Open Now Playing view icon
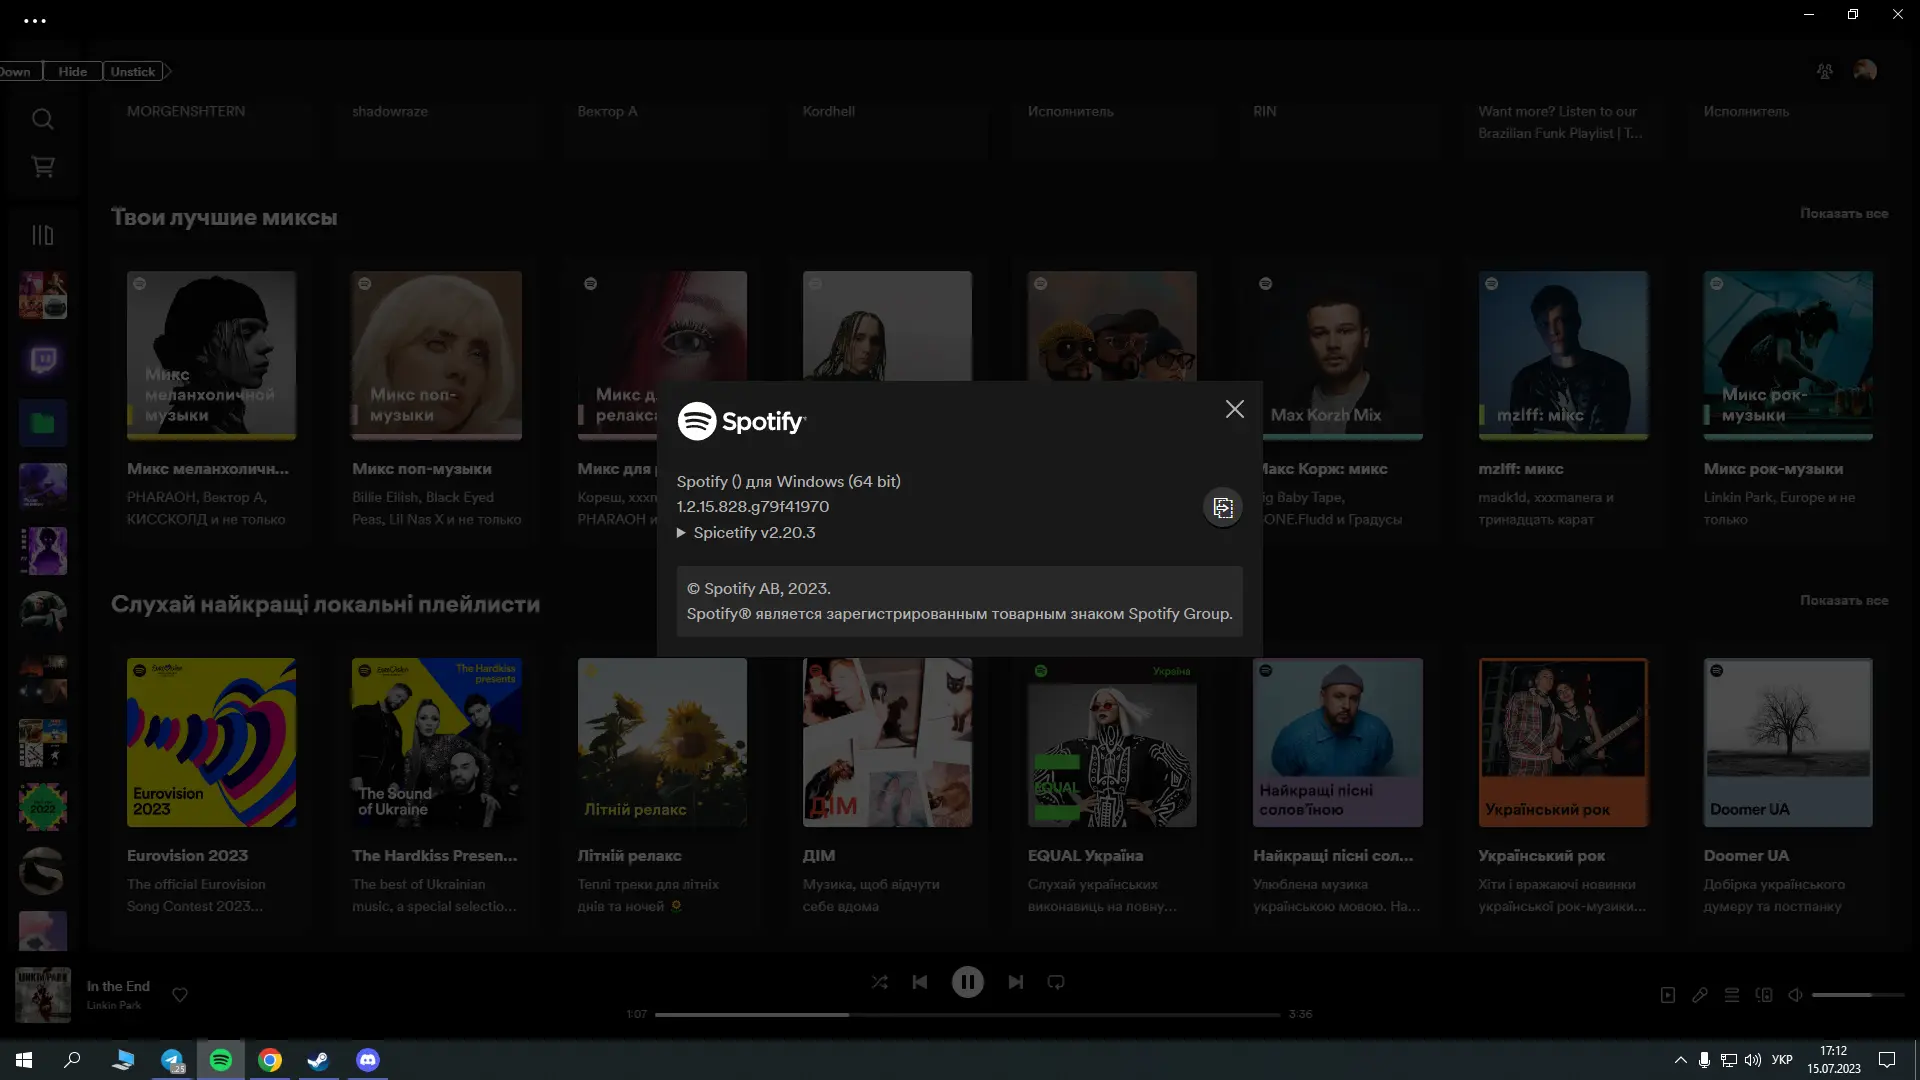Image resolution: width=1920 pixels, height=1080 pixels. 1668,995
